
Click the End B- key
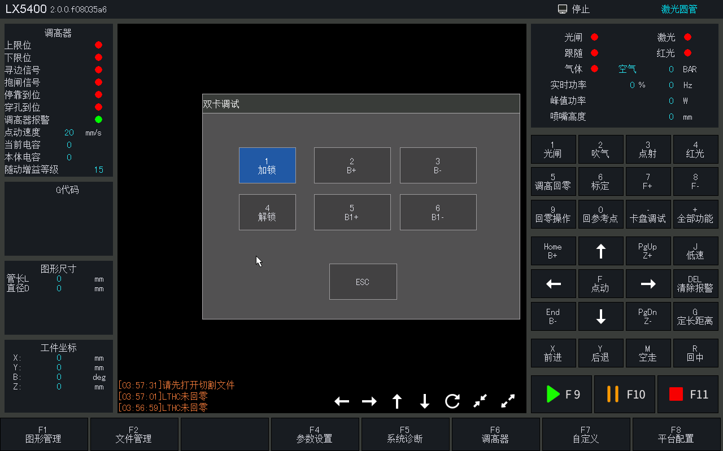click(x=553, y=316)
